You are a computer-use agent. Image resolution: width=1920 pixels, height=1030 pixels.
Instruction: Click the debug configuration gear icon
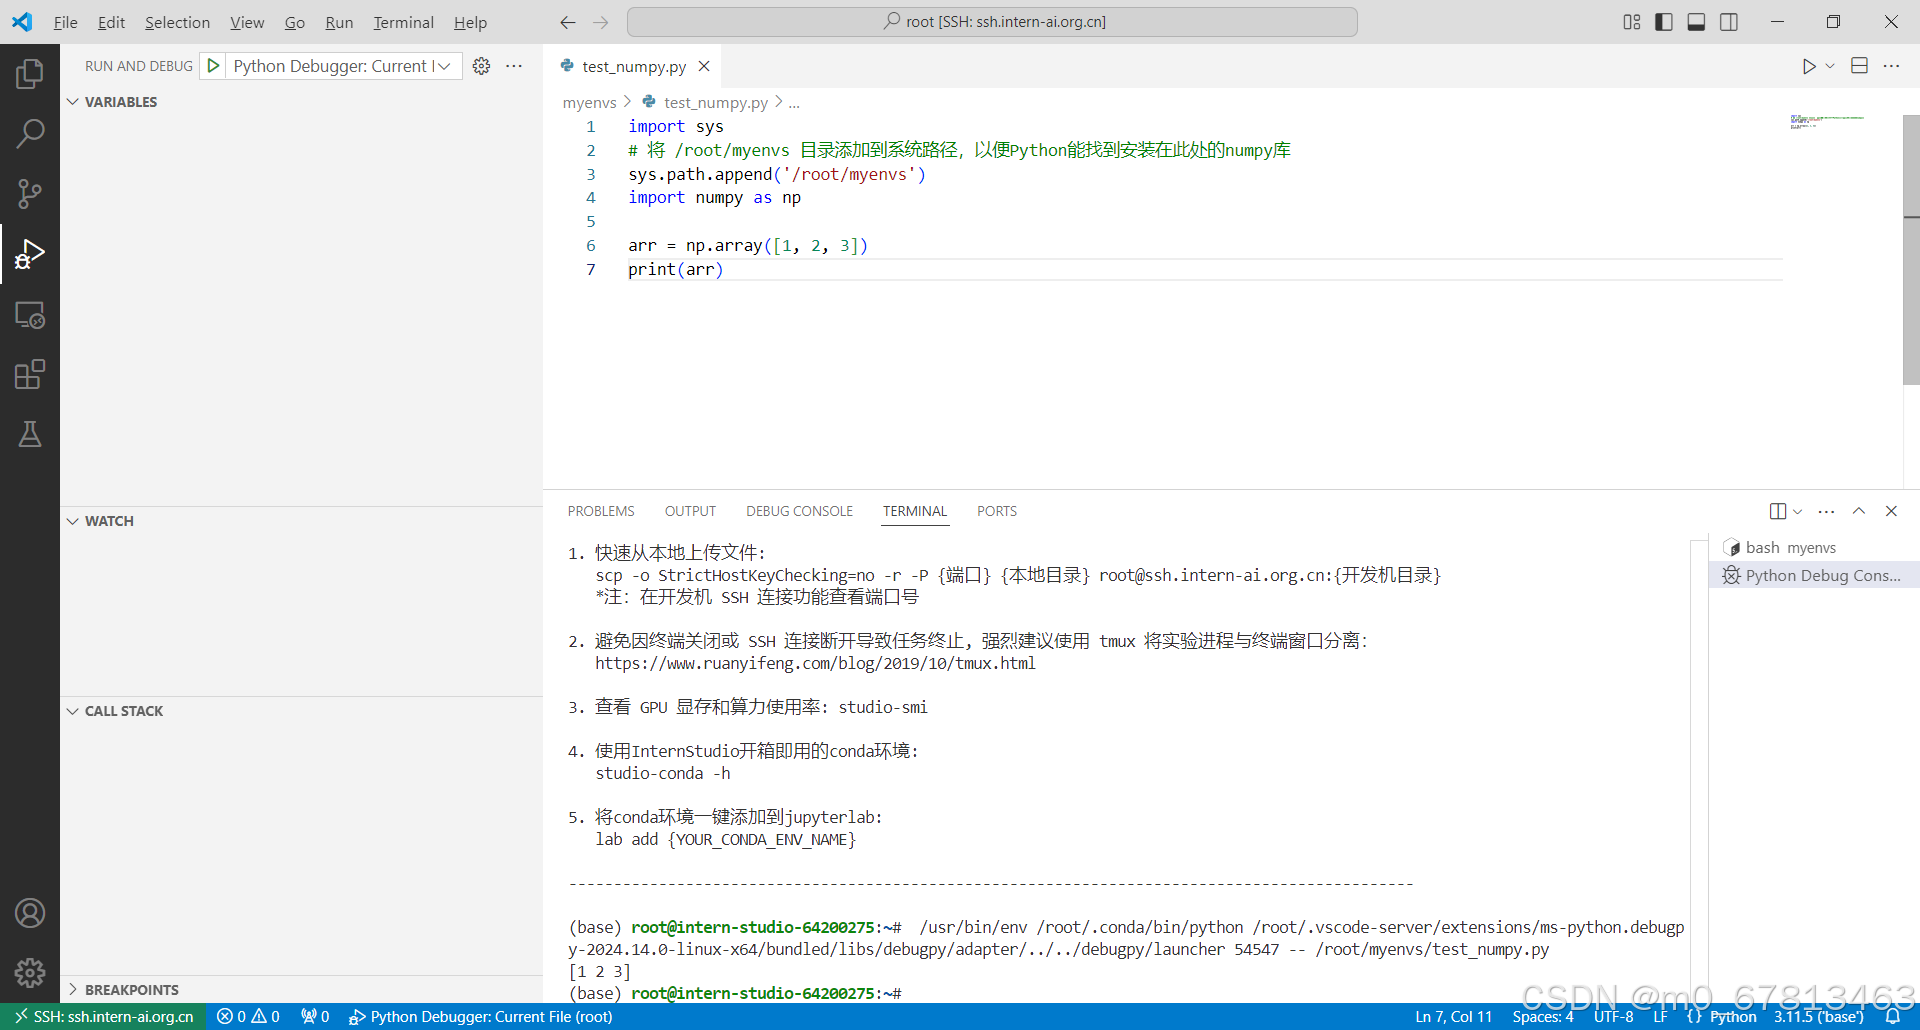(x=481, y=66)
